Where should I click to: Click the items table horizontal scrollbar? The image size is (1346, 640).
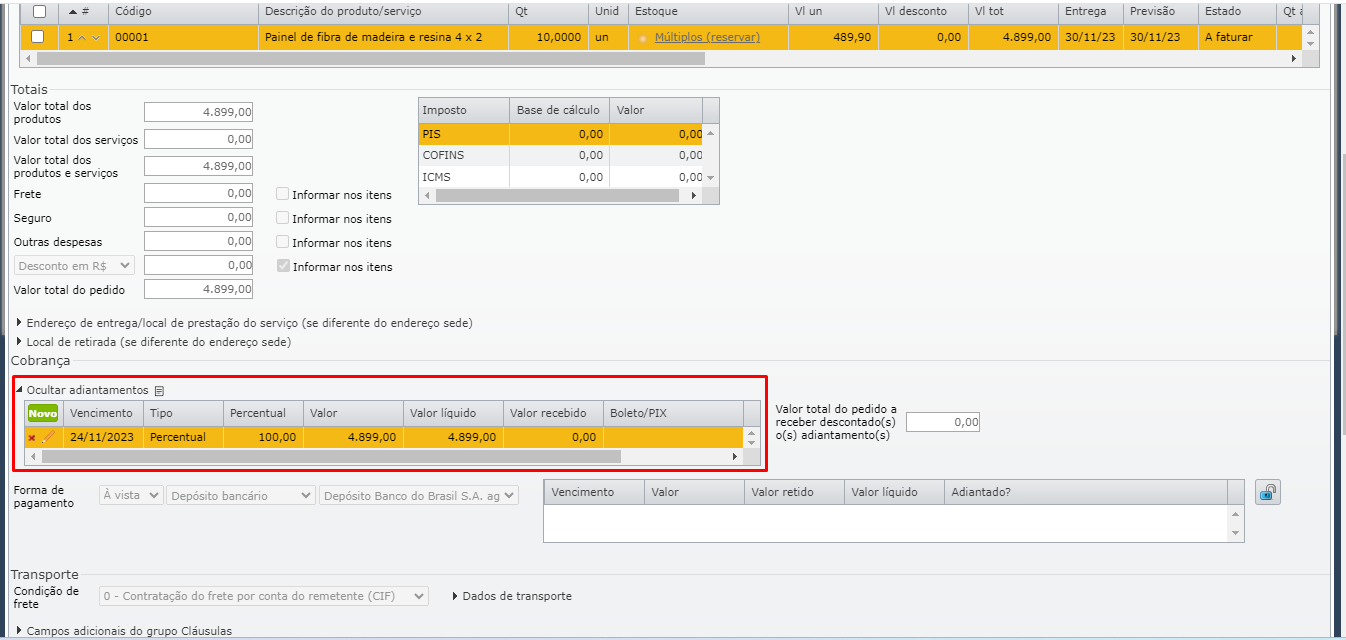[369, 58]
